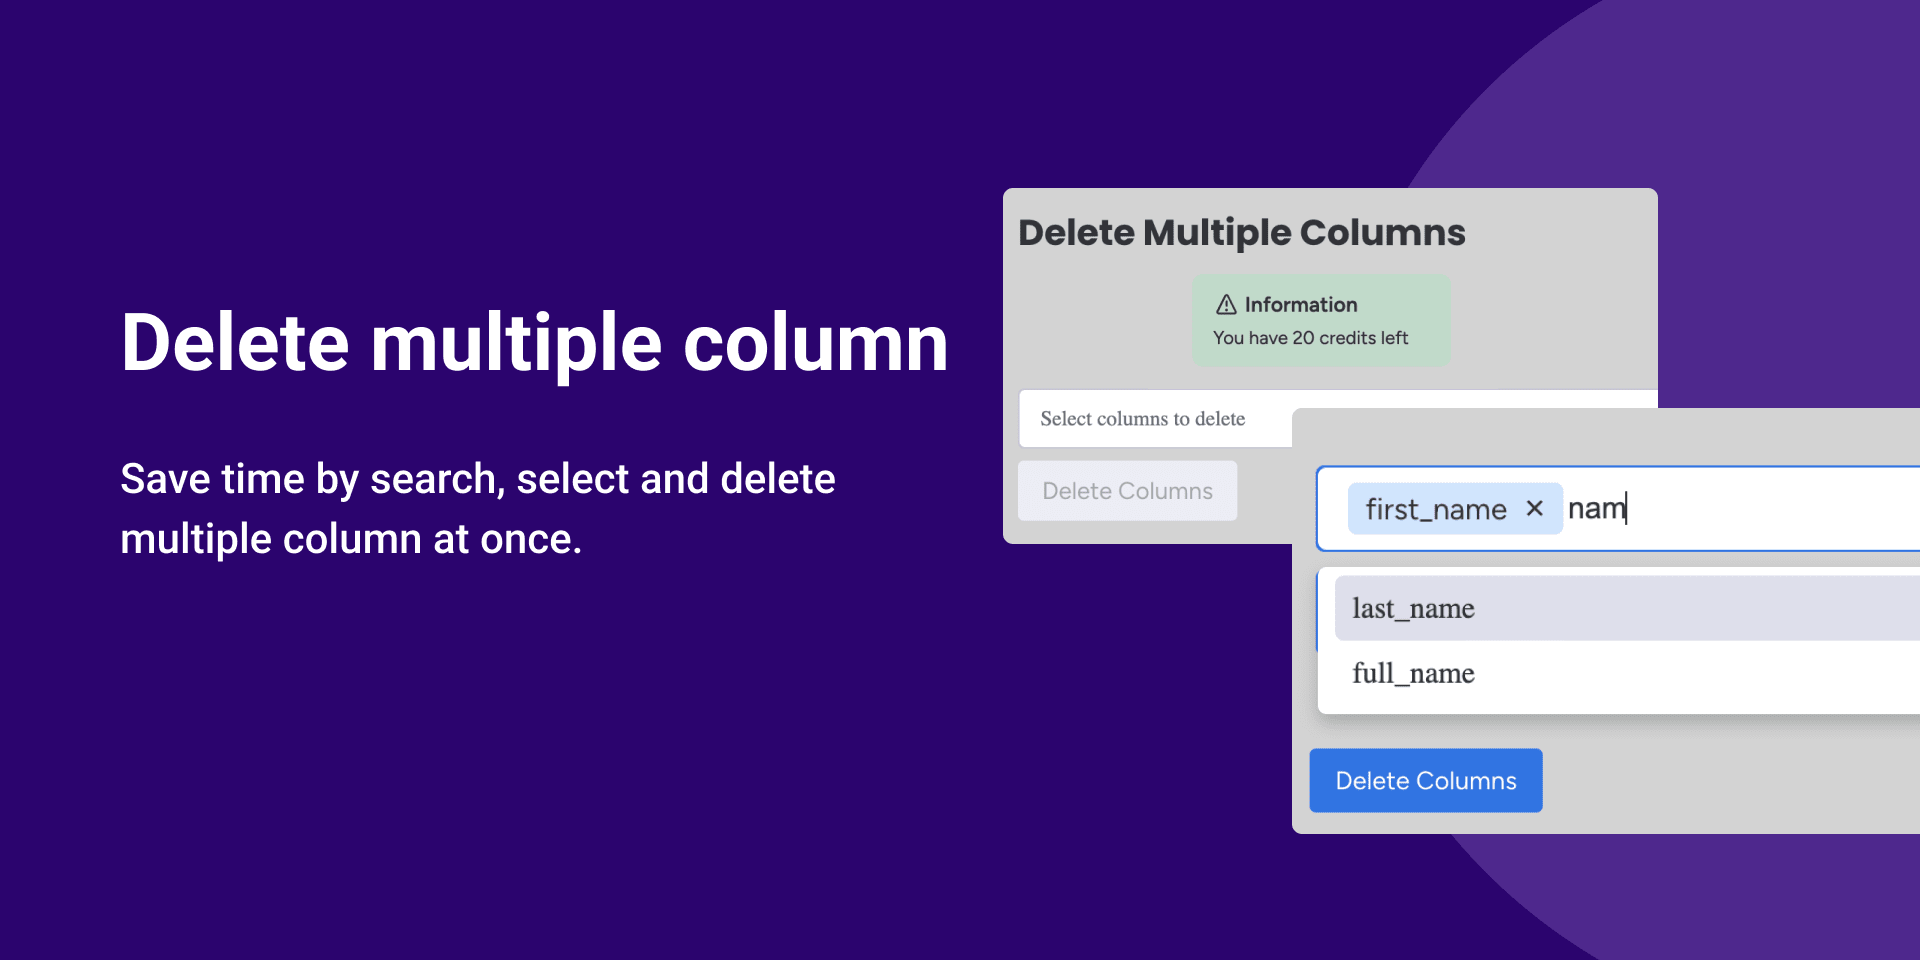Image resolution: width=1920 pixels, height=960 pixels.
Task: Click the 'Delete multiple column' headline
Action: point(534,343)
